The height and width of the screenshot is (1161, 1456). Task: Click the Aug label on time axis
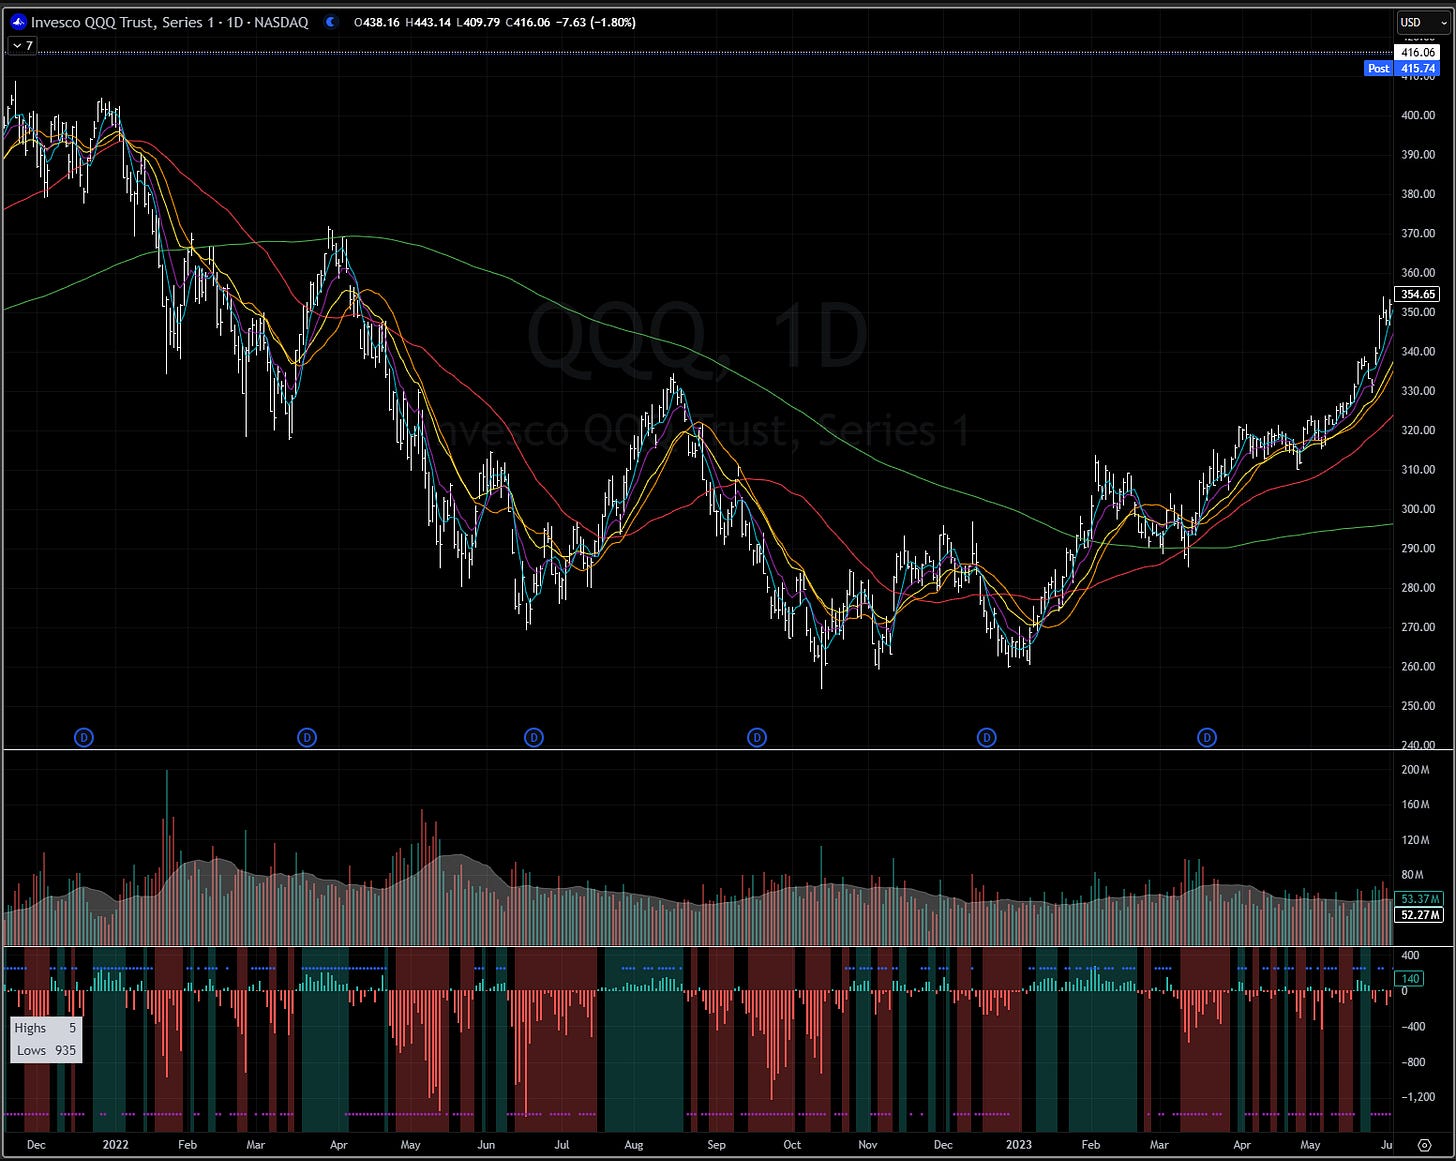(x=634, y=1145)
